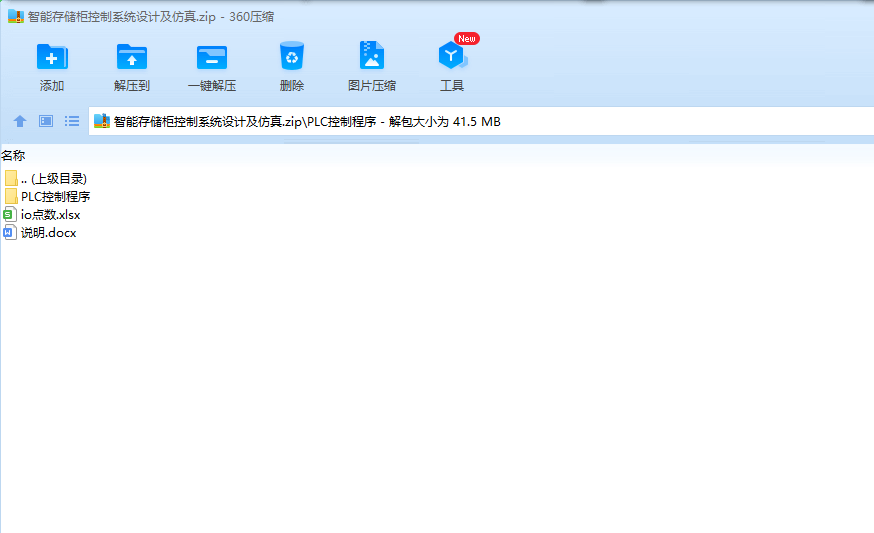This screenshot has width=874, height=533.
Task: Click the folder icon beside PLC控制程序
Action: (11, 196)
